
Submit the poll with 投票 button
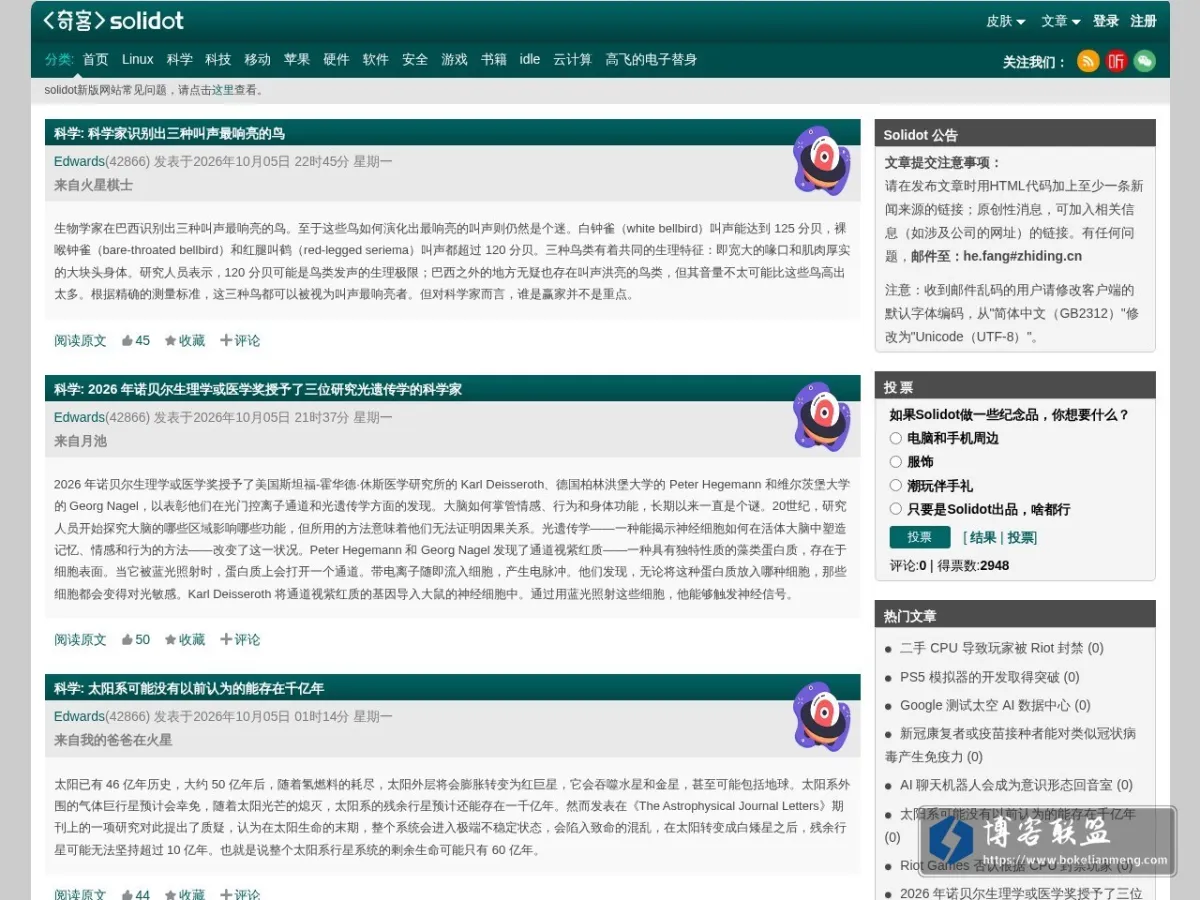tap(920, 537)
